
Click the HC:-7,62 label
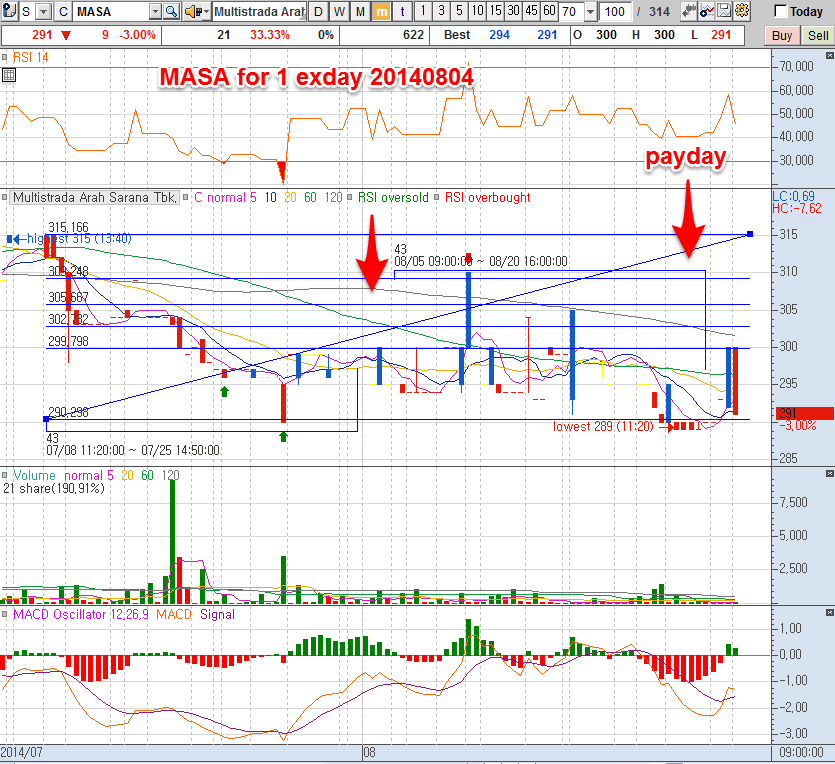coord(797,208)
